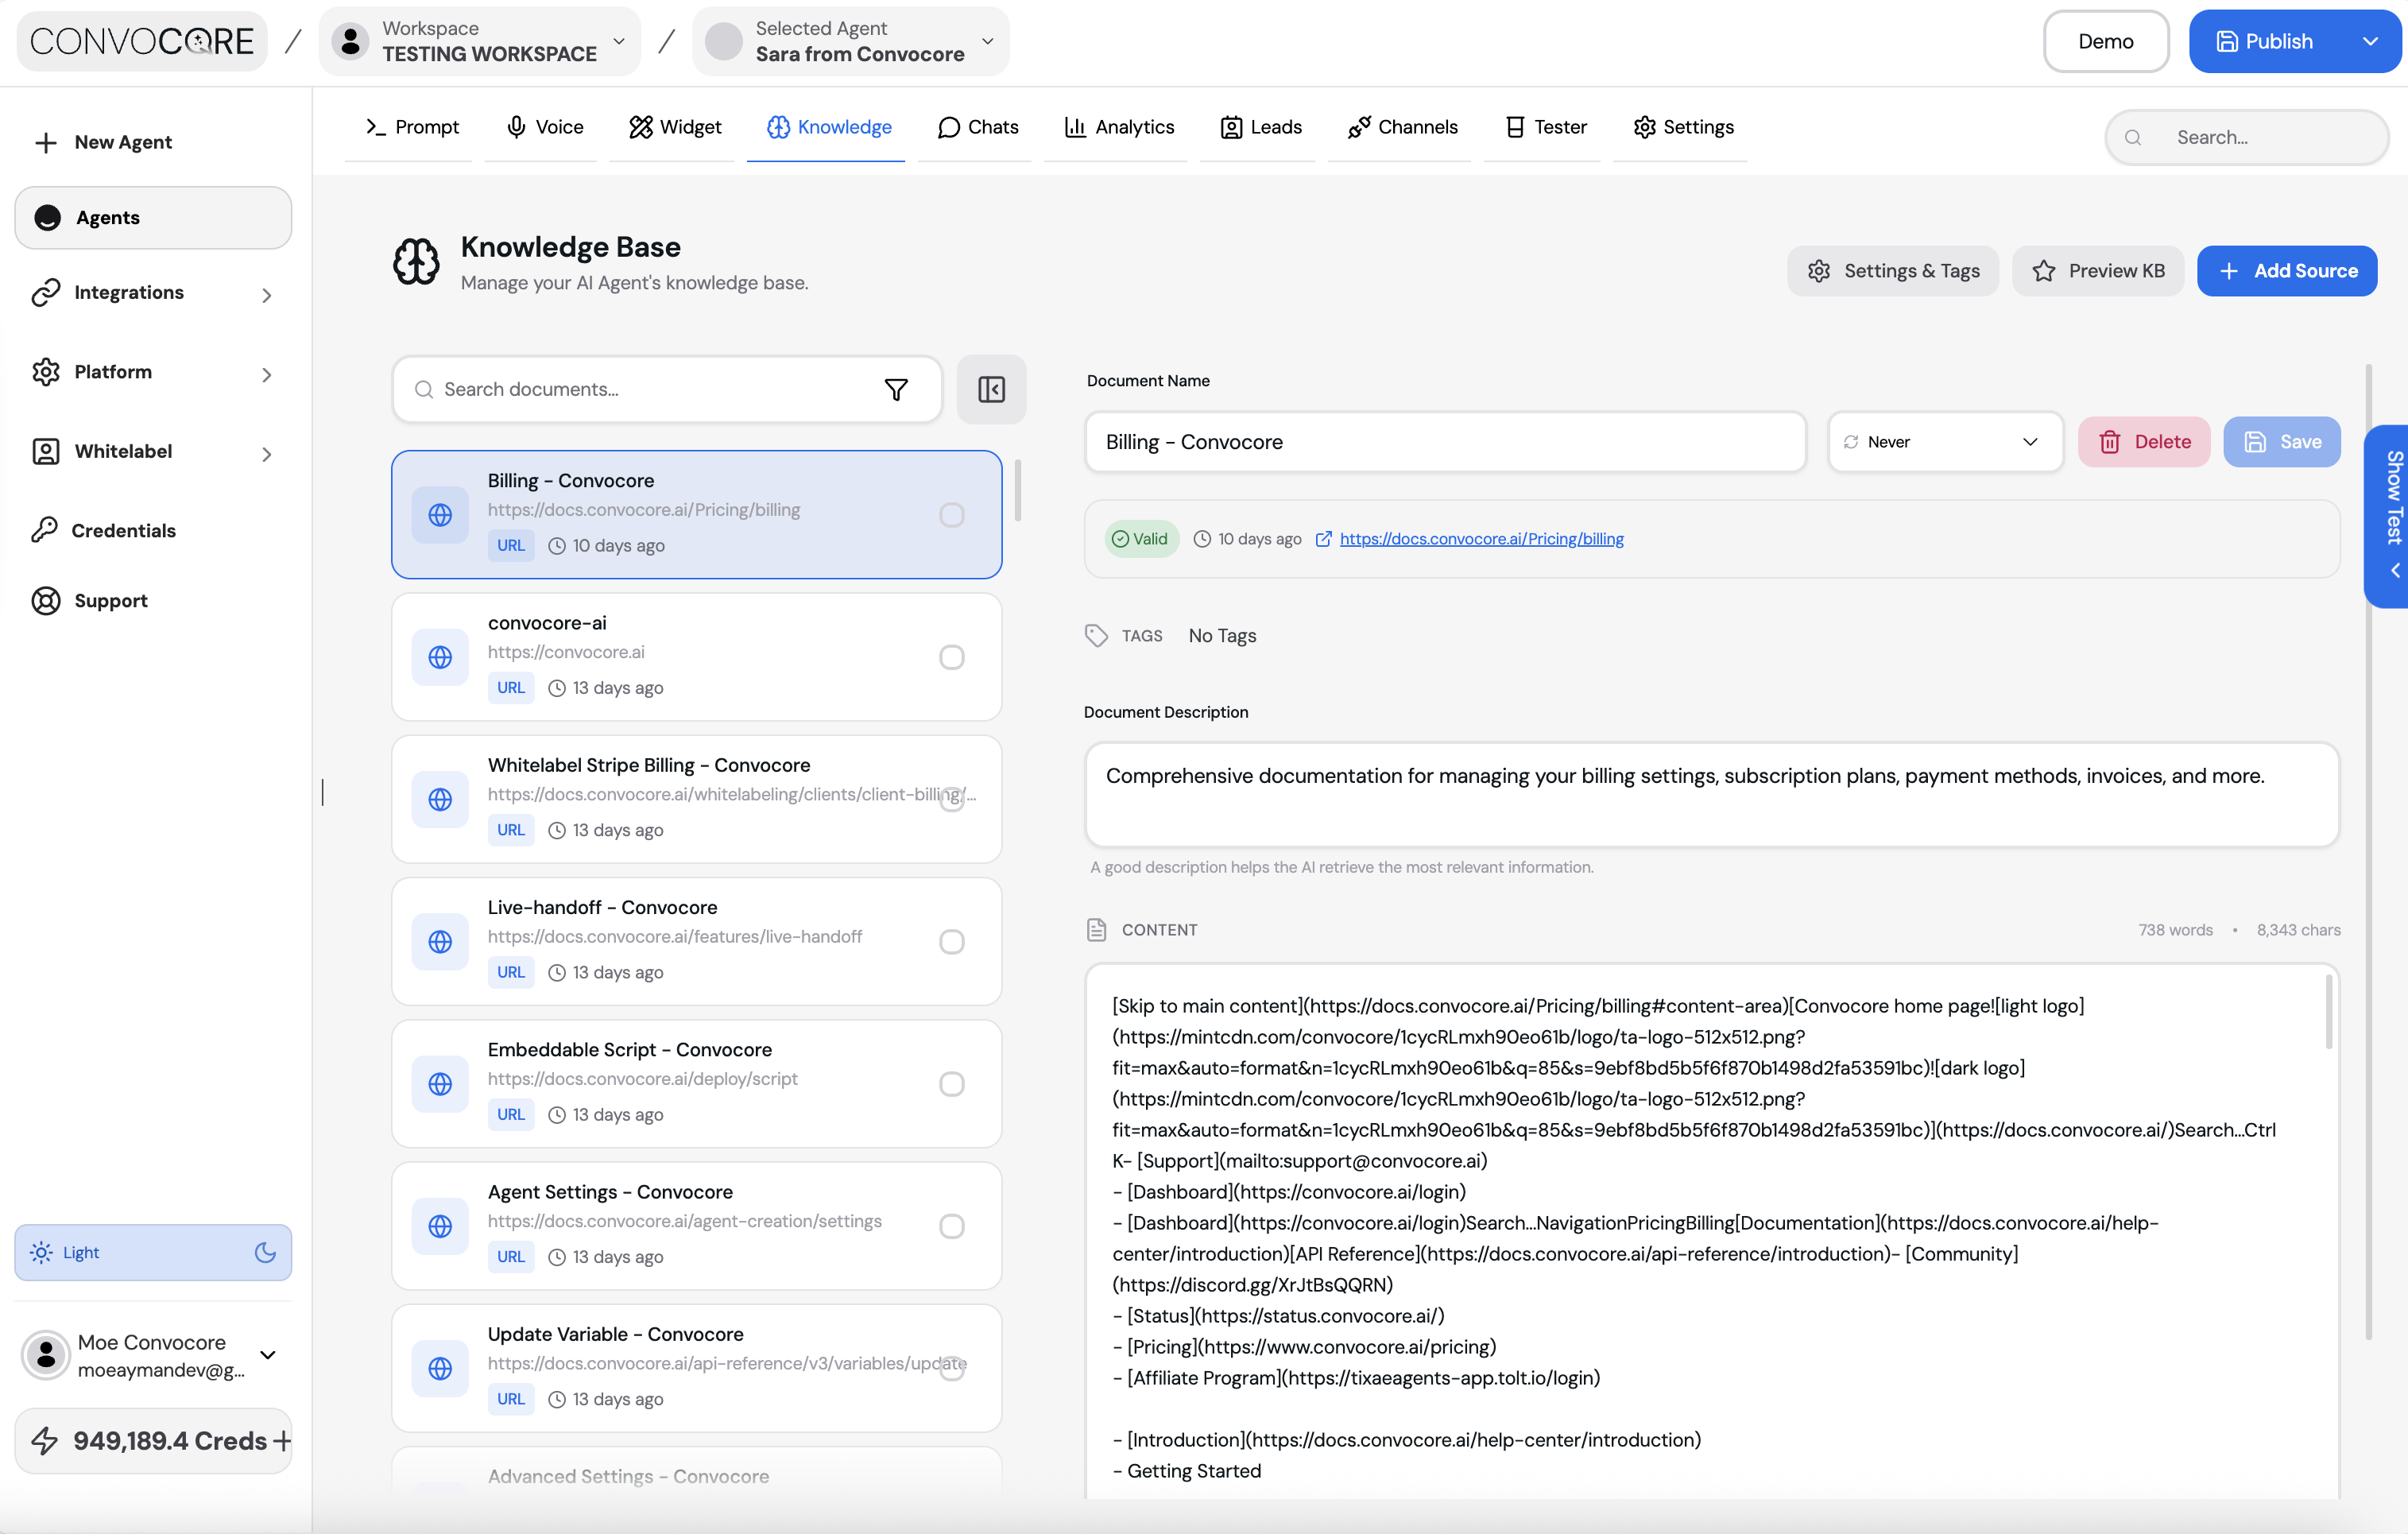Click the plus icon next to Creds
This screenshot has height=1534, width=2408.
click(x=282, y=1441)
